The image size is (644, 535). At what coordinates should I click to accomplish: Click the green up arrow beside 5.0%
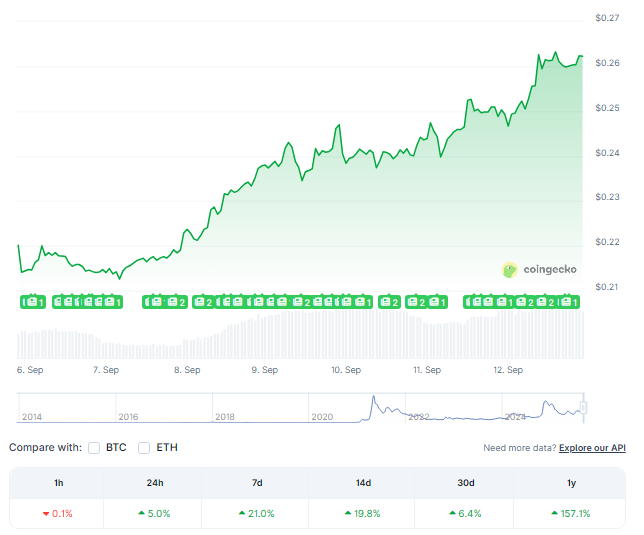point(142,514)
